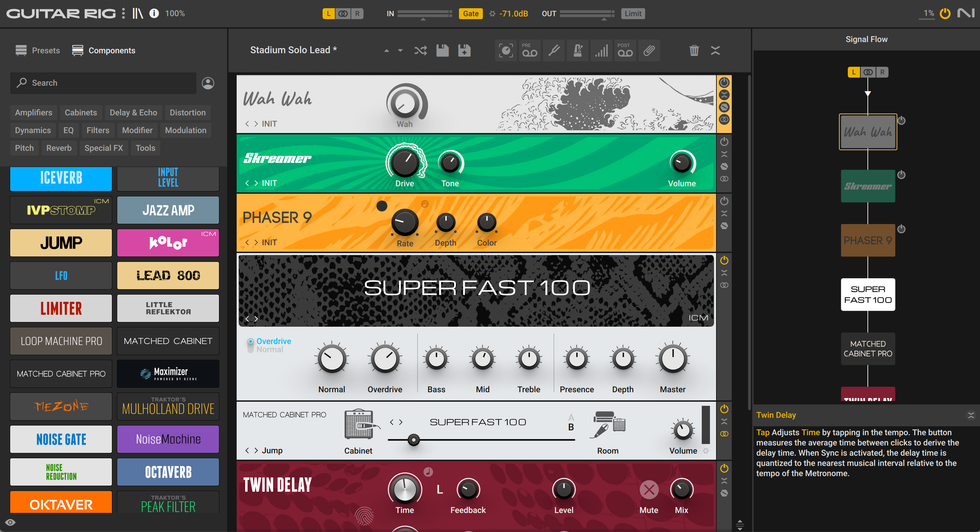Select the Amplifiers category tag

(x=34, y=113)
